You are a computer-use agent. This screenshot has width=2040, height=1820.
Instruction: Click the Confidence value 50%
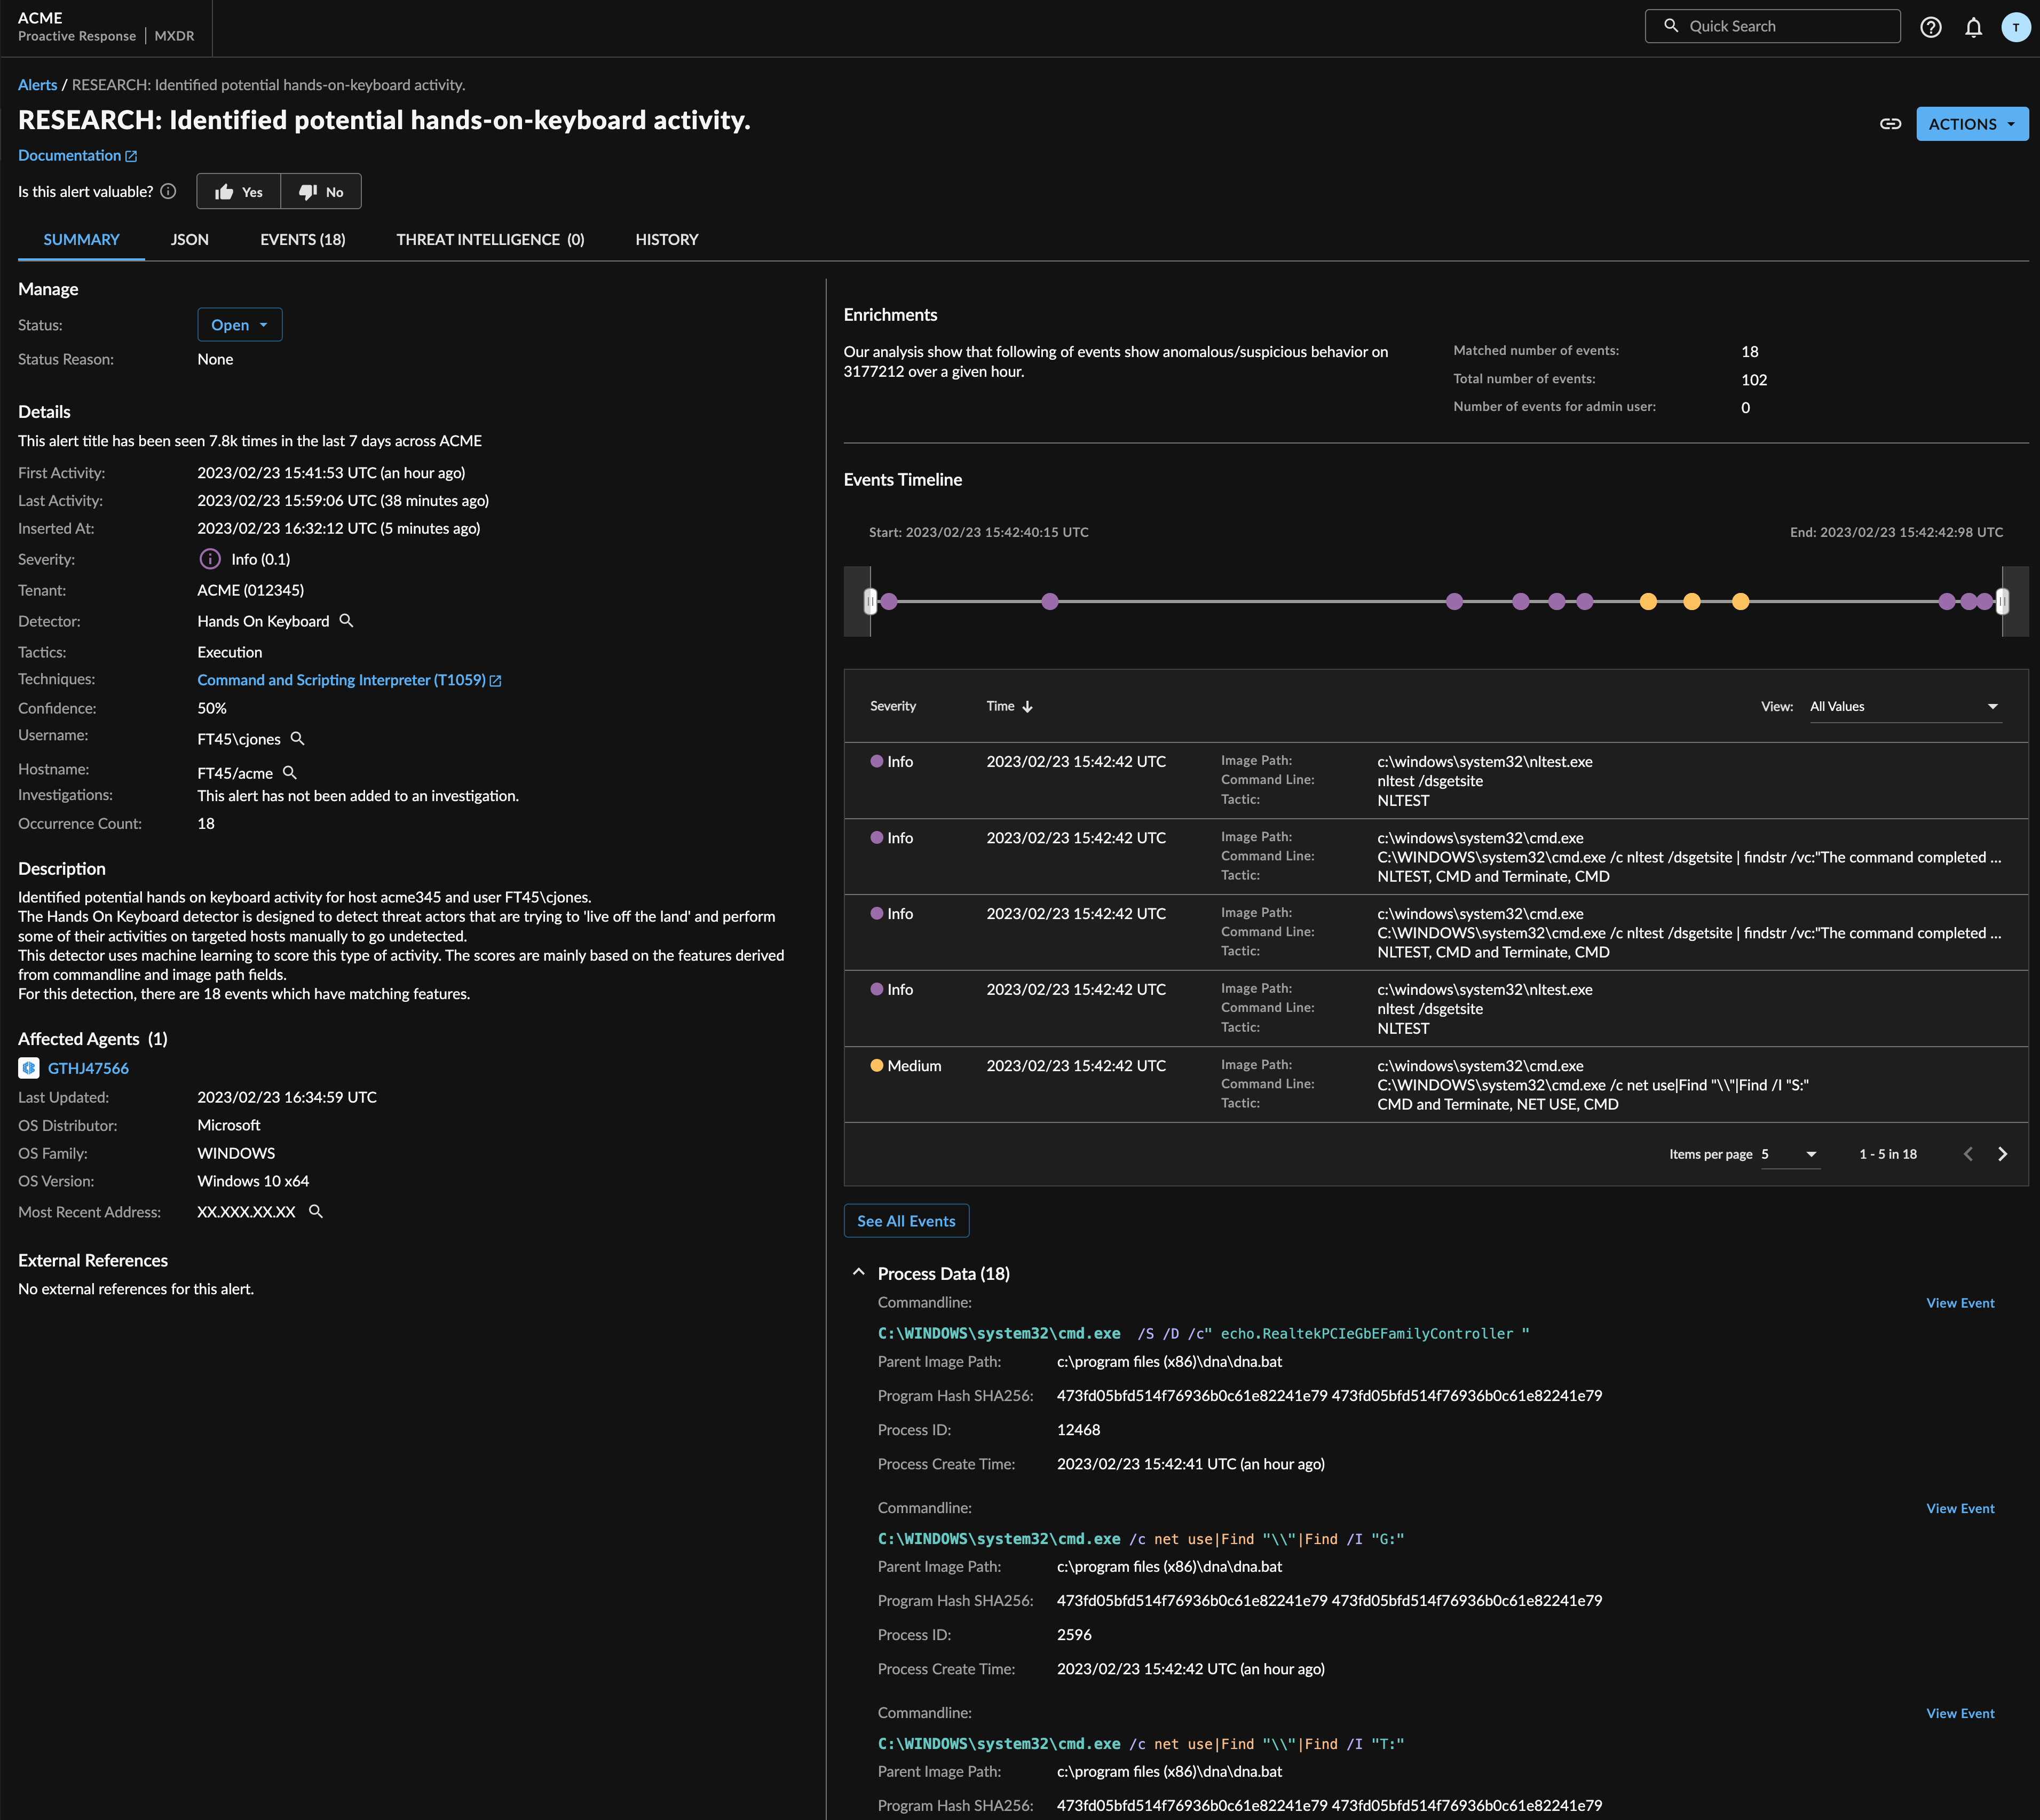[x=212, y=708]
